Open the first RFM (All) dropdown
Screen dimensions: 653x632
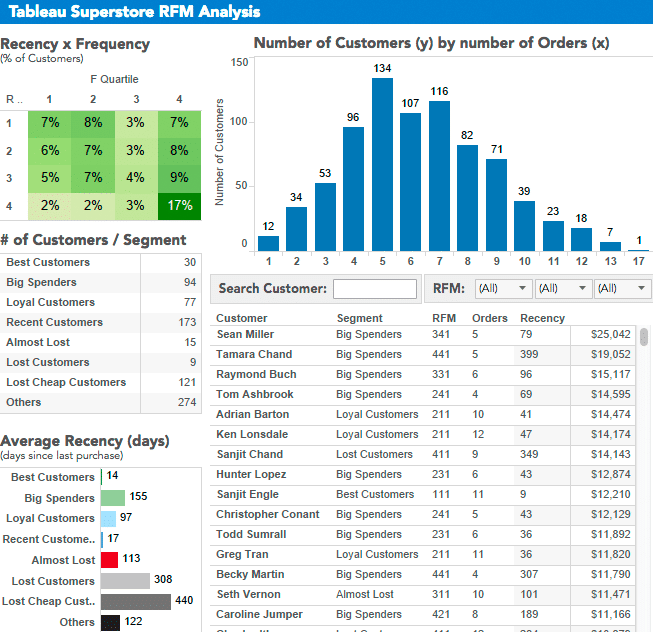503,288
